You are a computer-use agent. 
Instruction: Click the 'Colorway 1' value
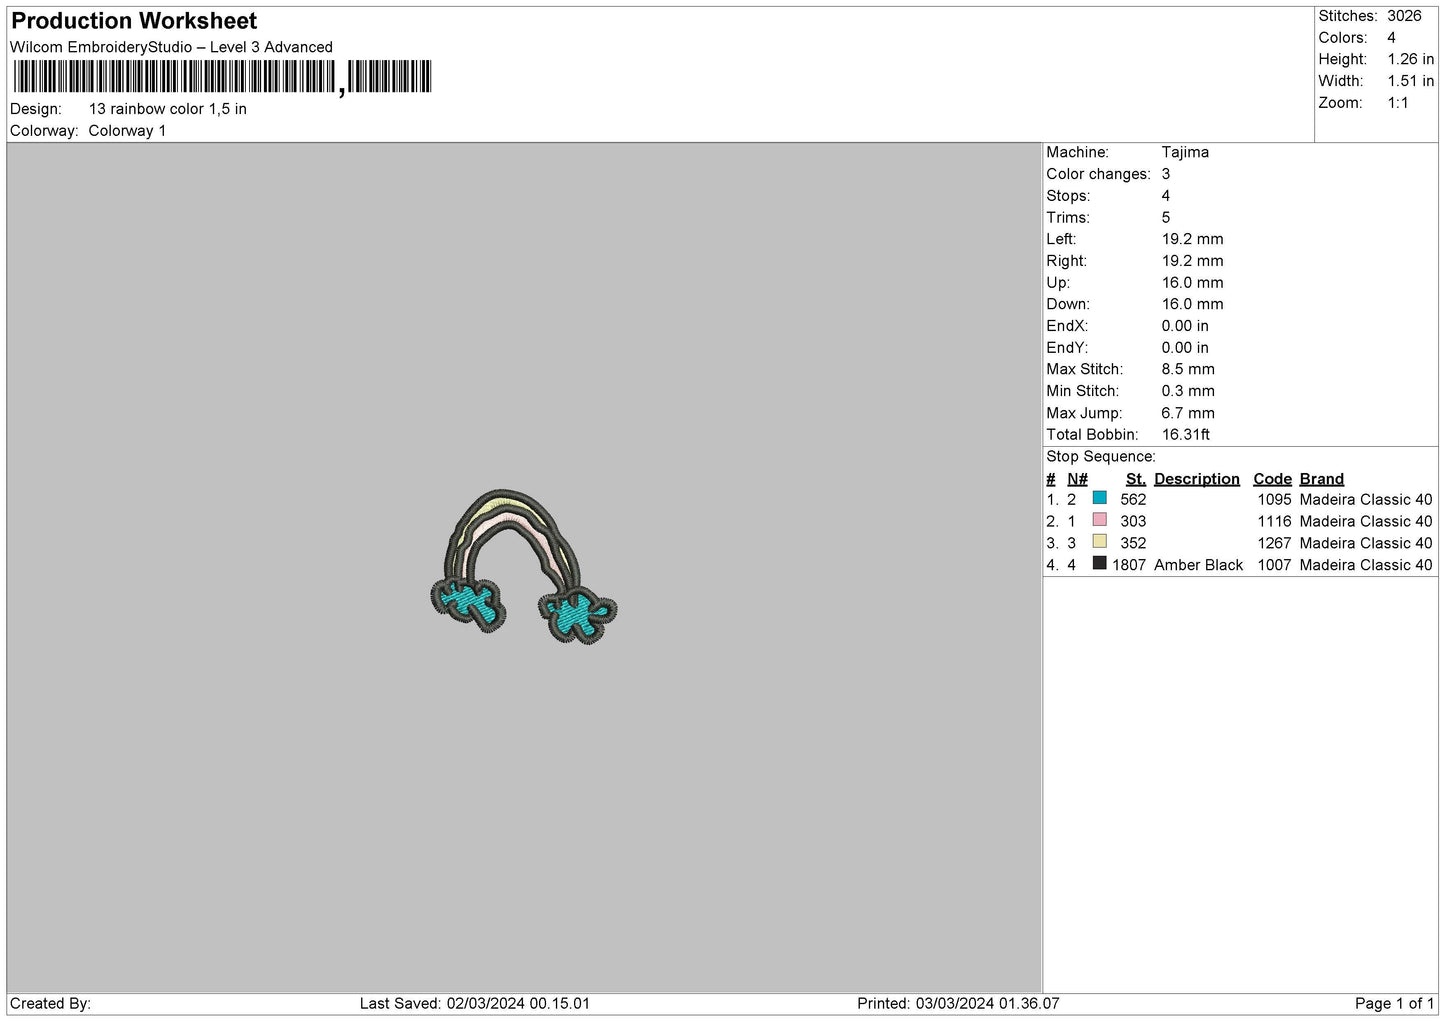(x=127, y=131)
